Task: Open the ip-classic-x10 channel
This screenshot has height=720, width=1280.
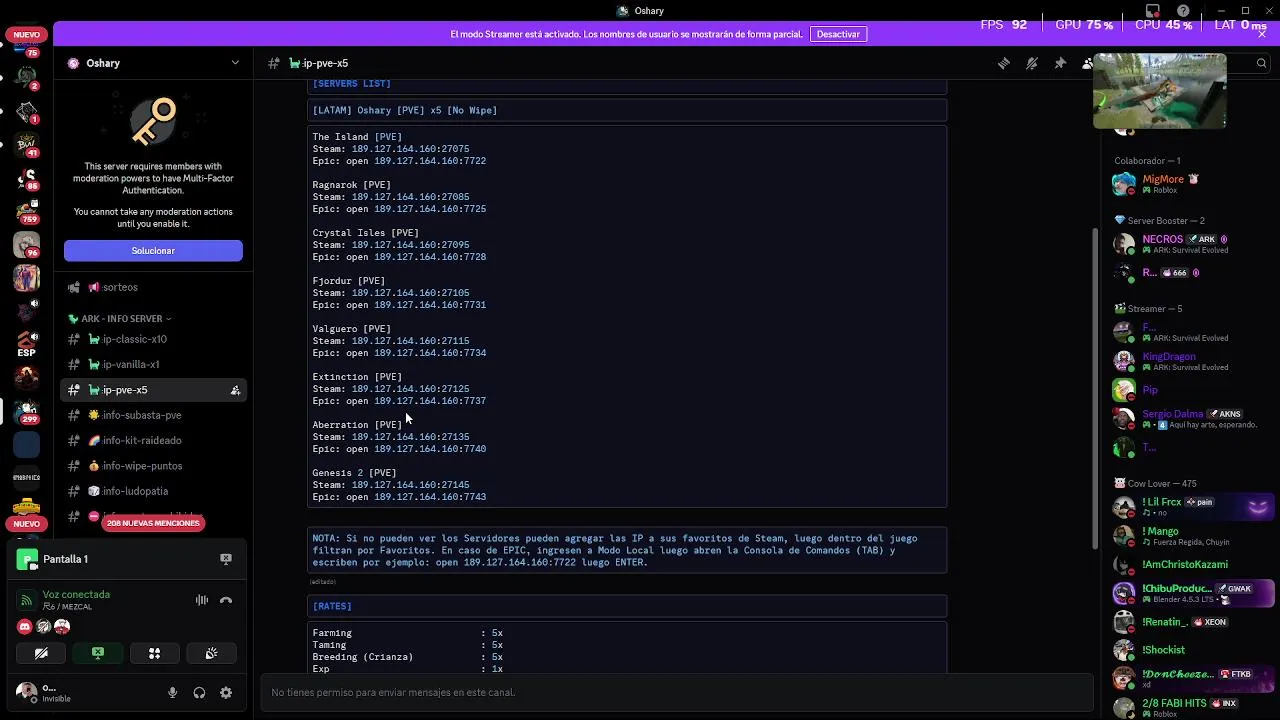Action: (153, 339)
